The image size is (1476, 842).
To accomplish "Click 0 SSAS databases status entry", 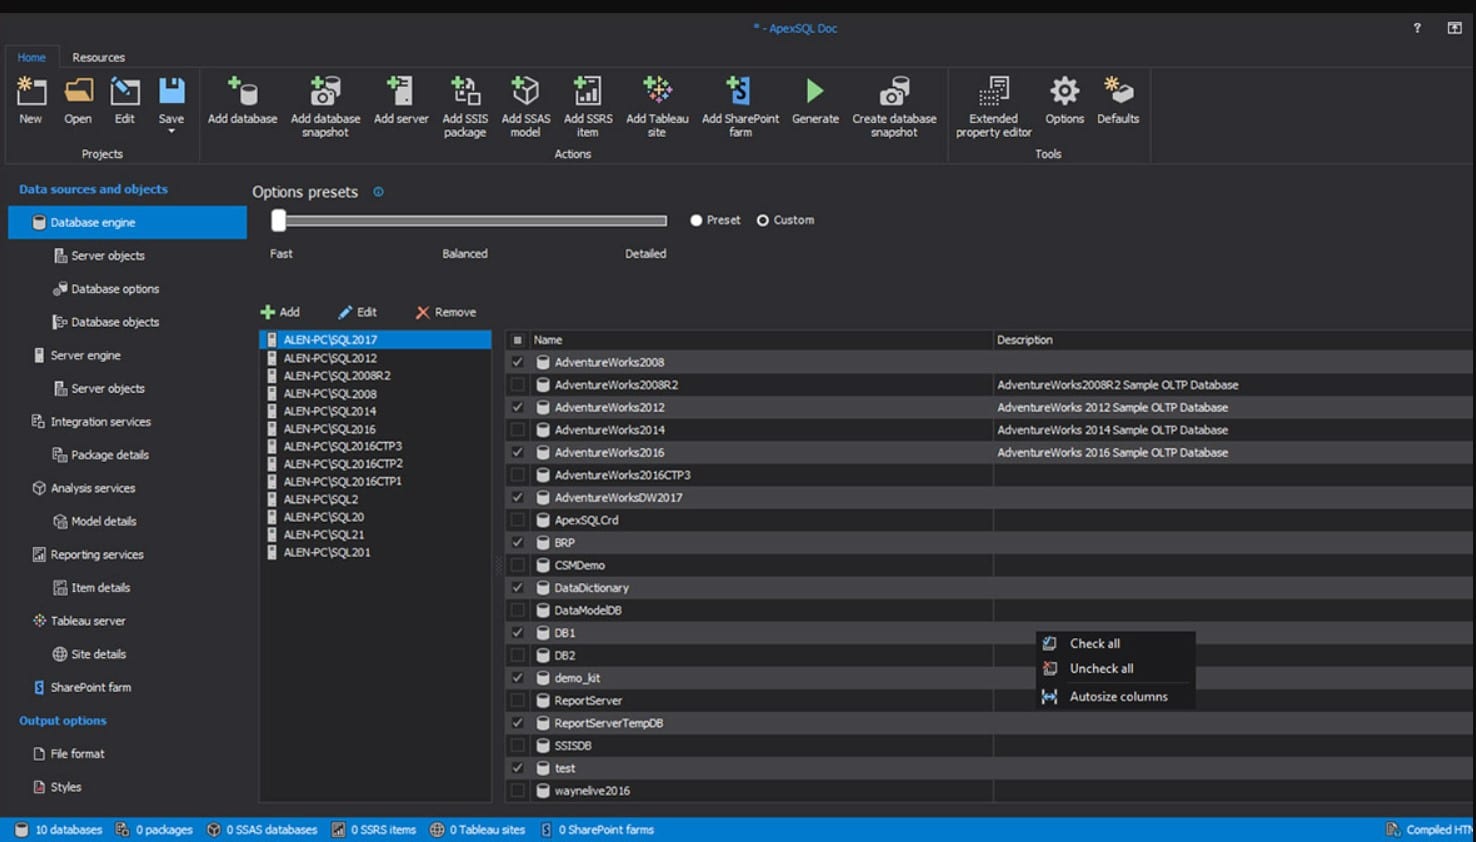I will pos(262,830).
